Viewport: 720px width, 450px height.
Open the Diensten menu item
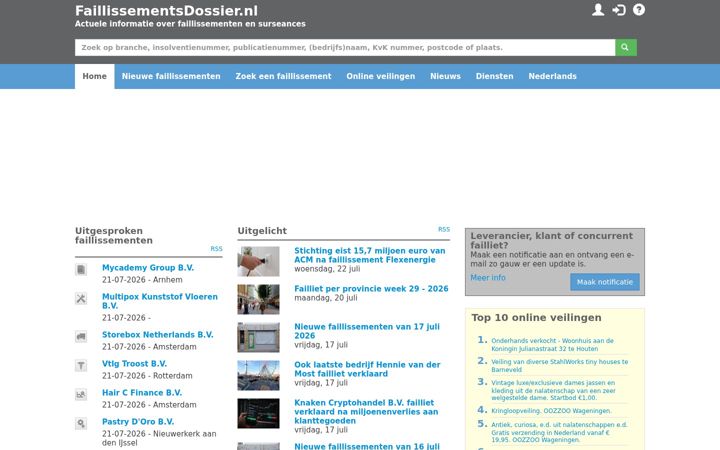point(495,76)
